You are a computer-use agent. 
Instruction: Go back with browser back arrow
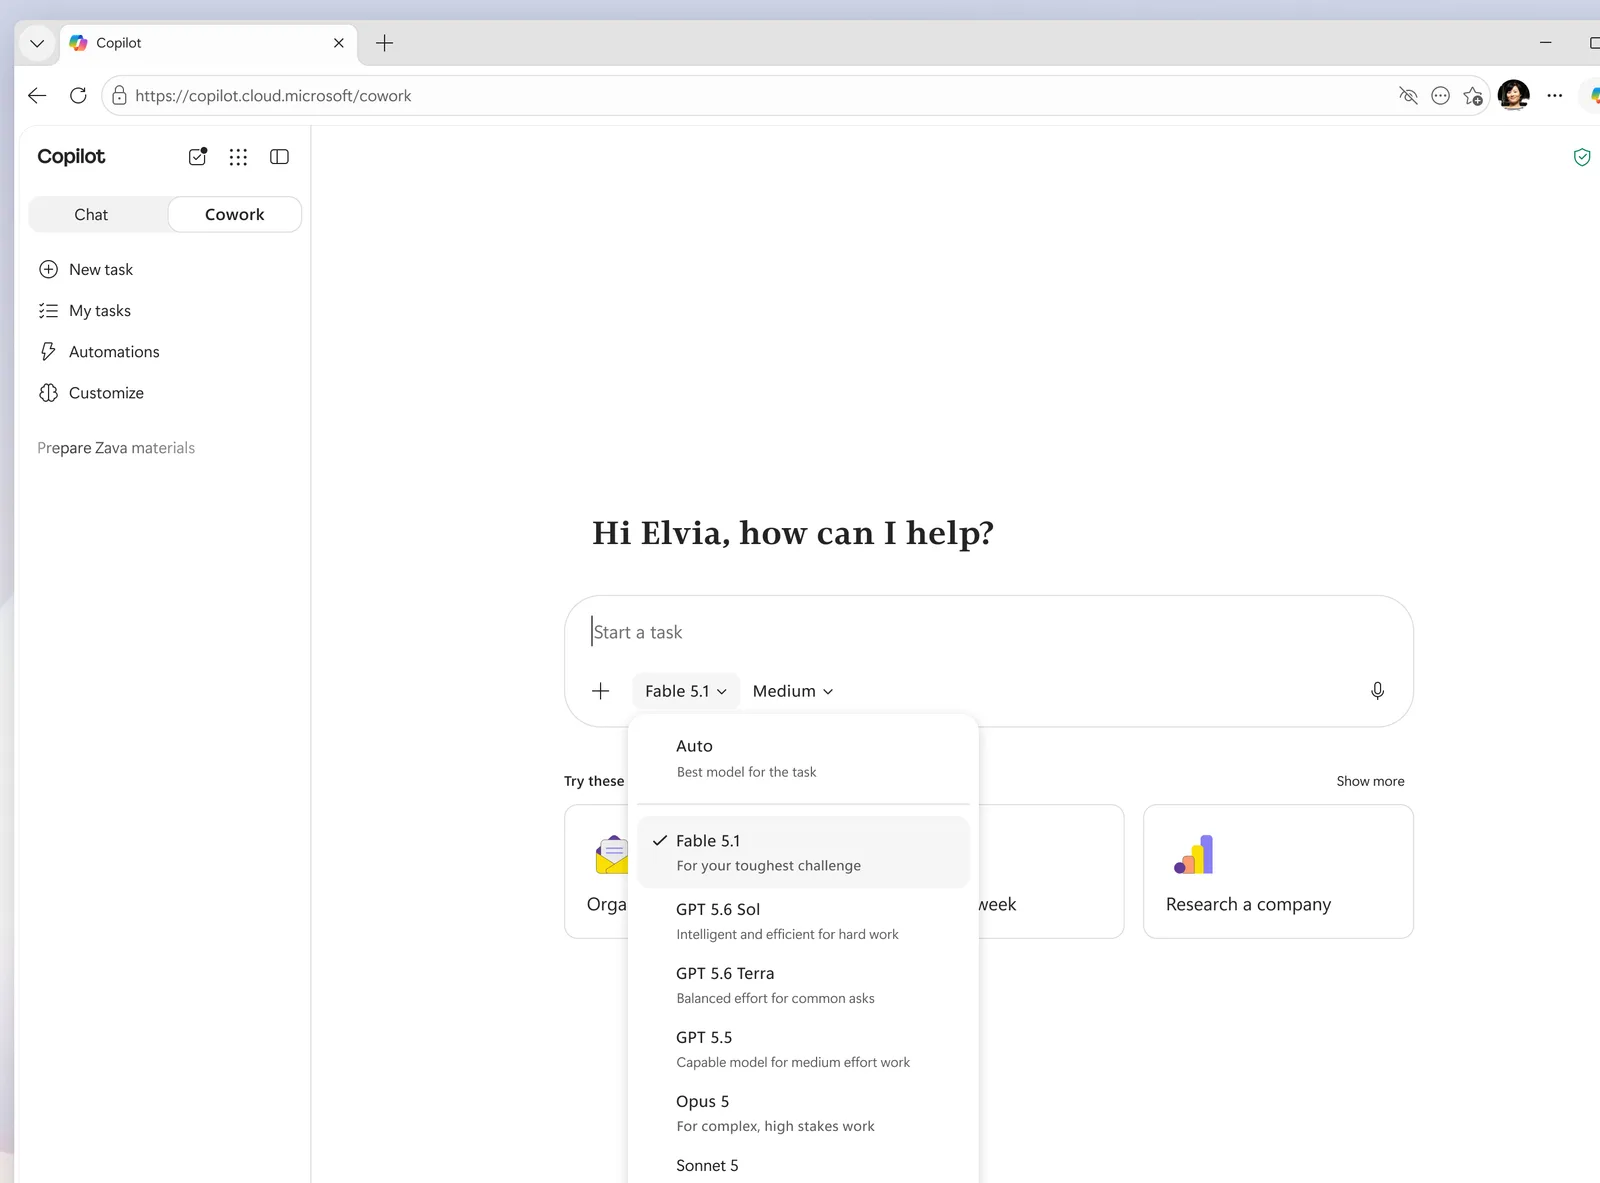point(37,96)
